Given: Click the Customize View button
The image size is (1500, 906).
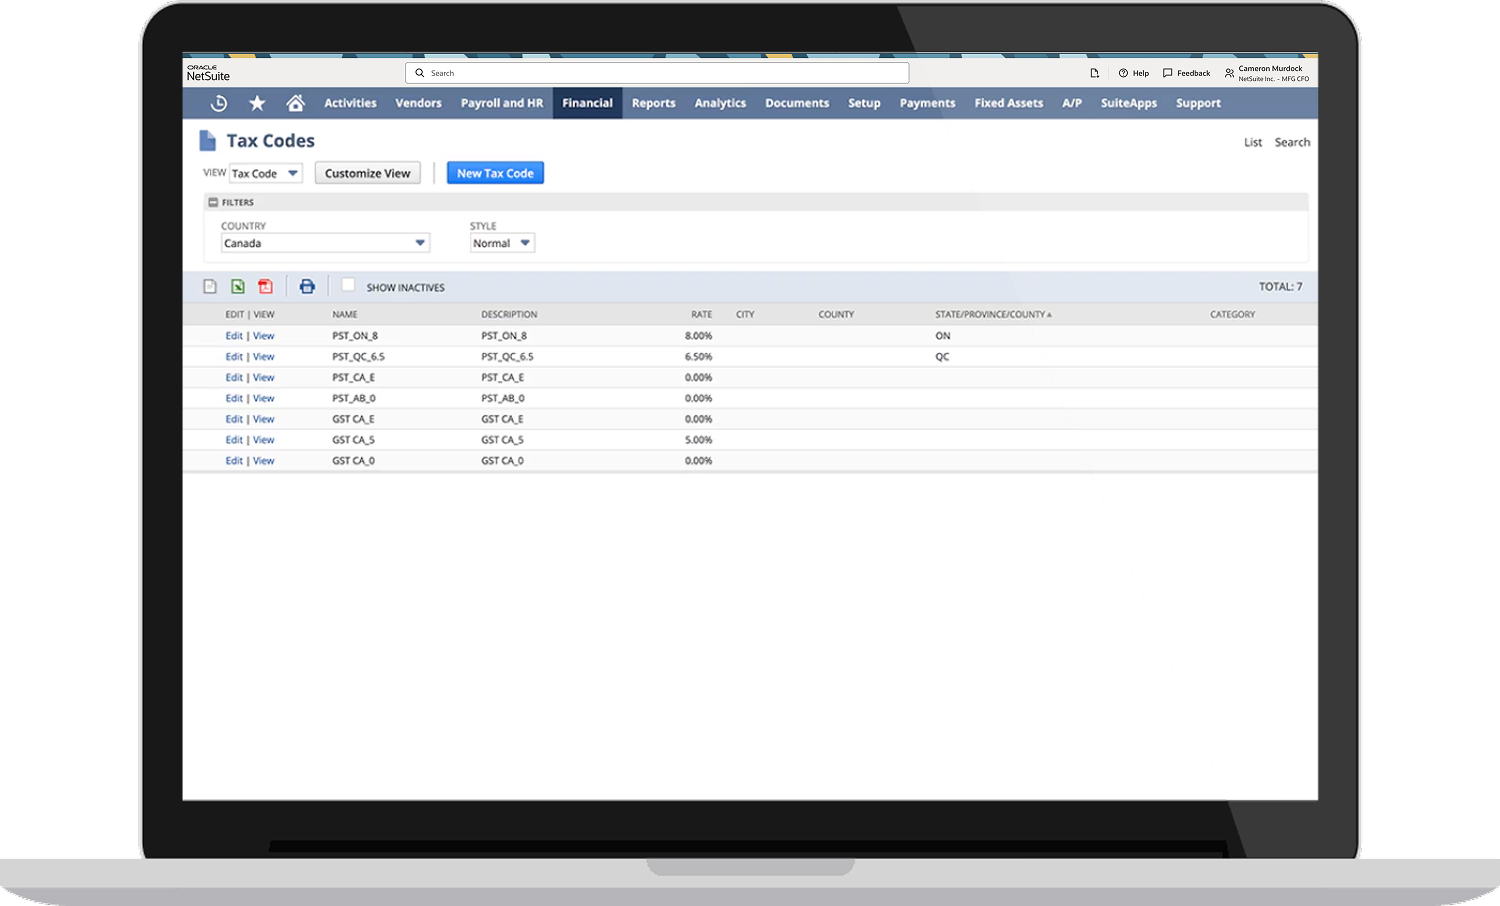Looking at the screenshot, I should (368, 173).
